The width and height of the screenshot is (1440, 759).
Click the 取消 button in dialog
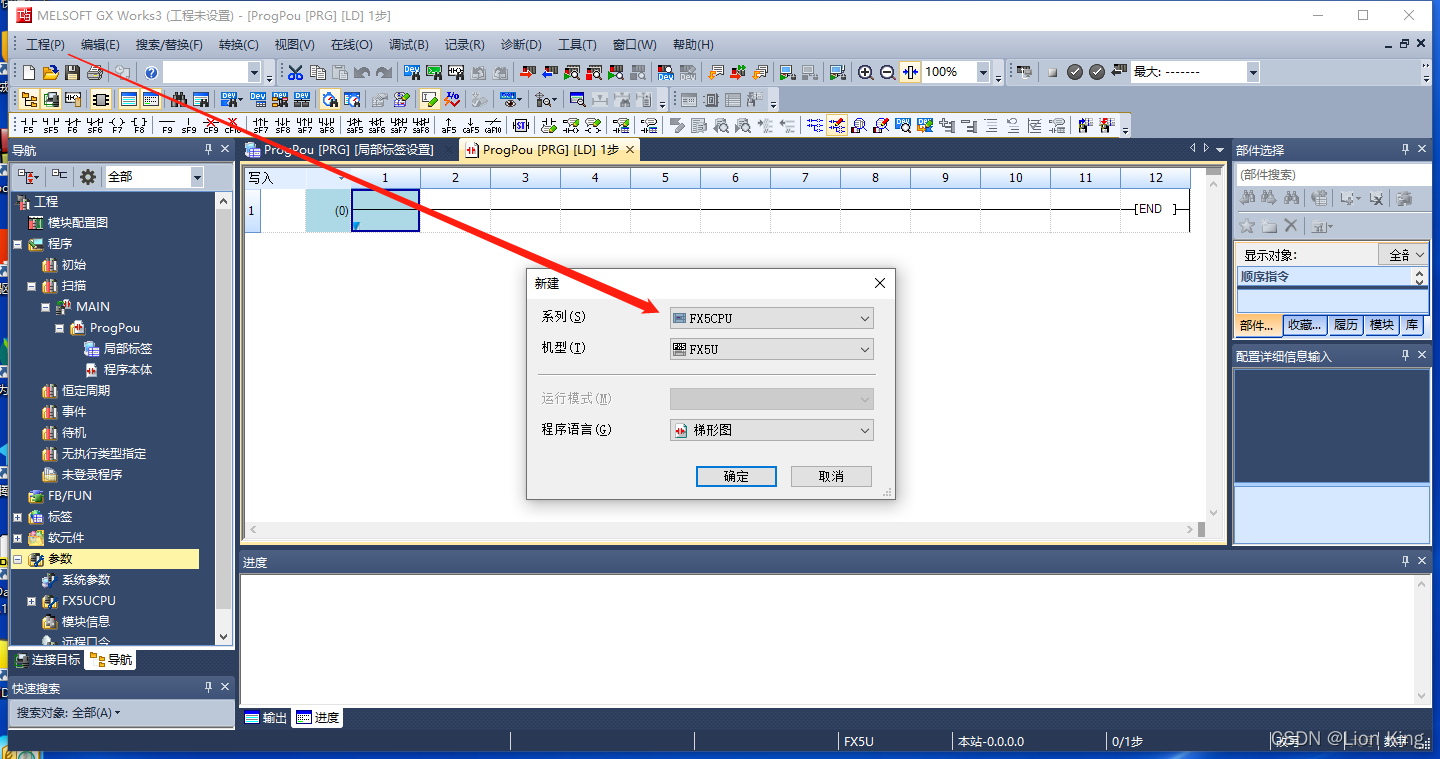831,476
